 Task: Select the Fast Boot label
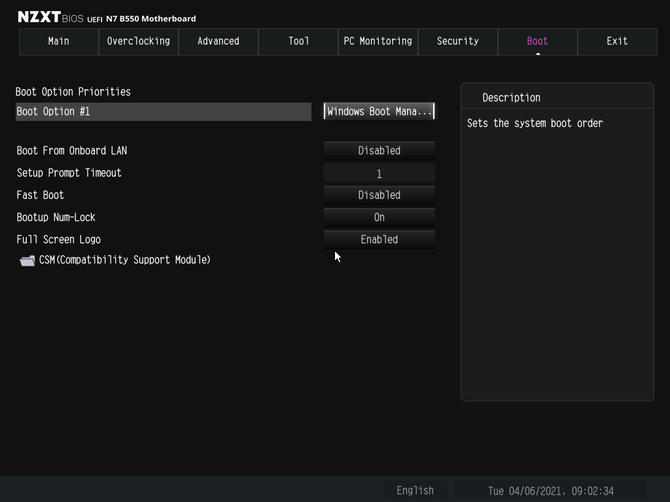pos(40,195)
